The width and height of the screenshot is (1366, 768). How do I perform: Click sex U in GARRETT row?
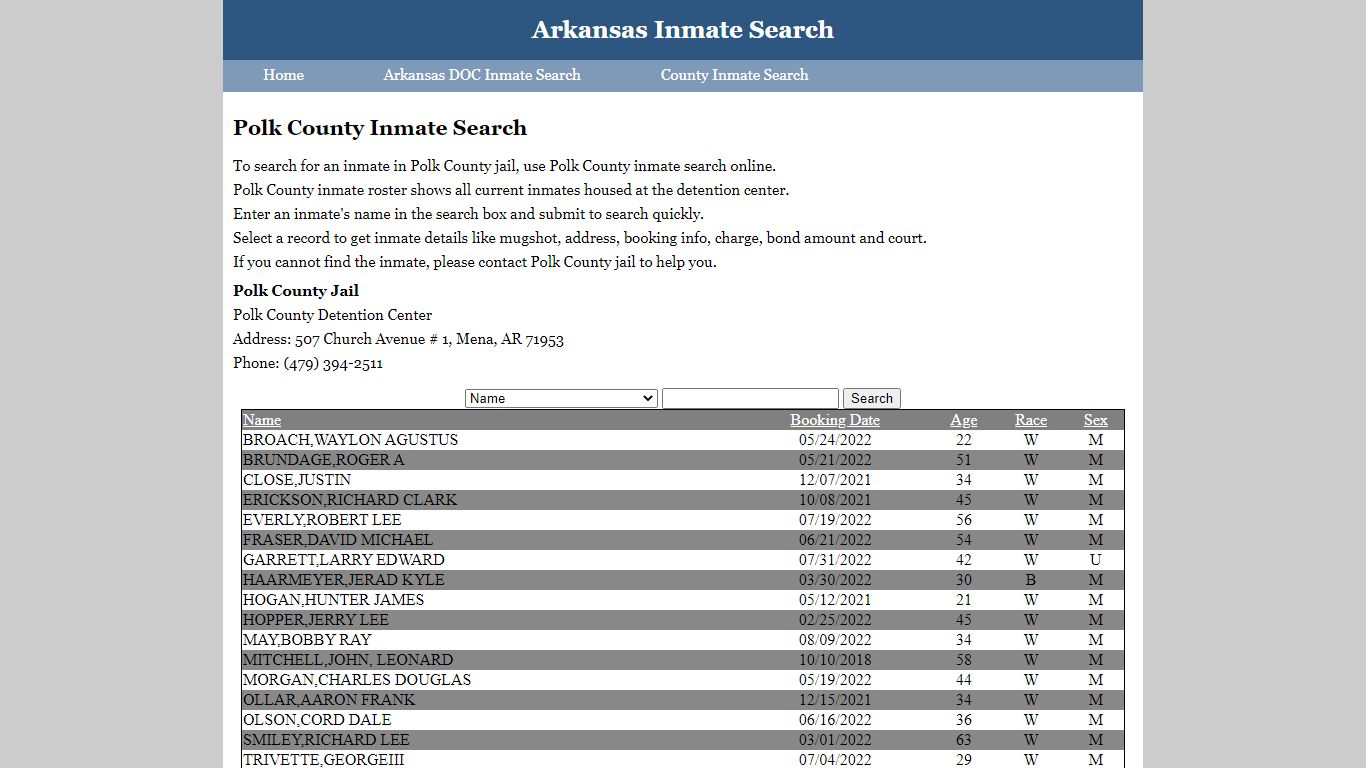[x=1096, y=560]
